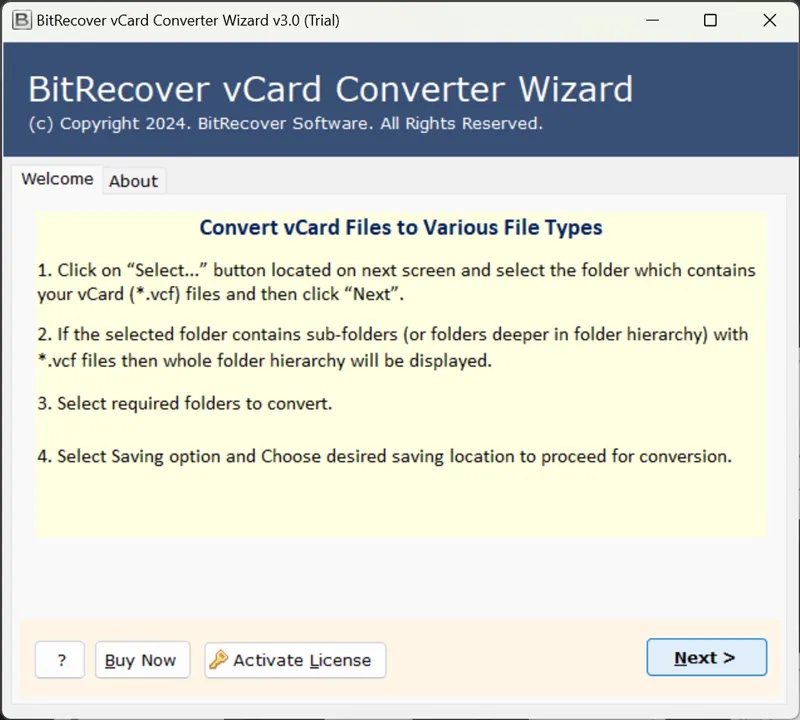Viewport: 800px width, 720px height.
Task: Select the Welcome tab
Action: tap(57, 180)
